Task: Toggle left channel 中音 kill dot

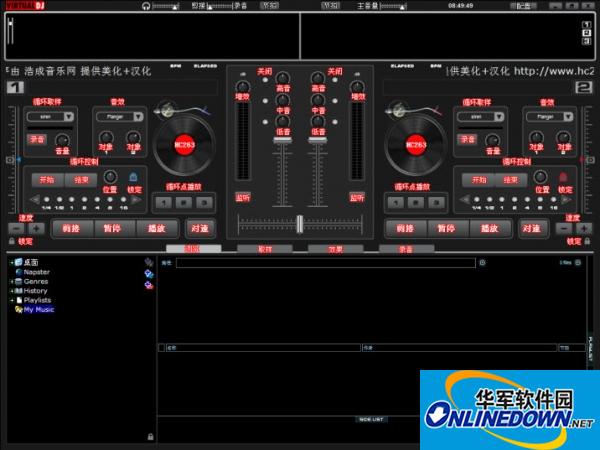Action: [x=265, y=101]
